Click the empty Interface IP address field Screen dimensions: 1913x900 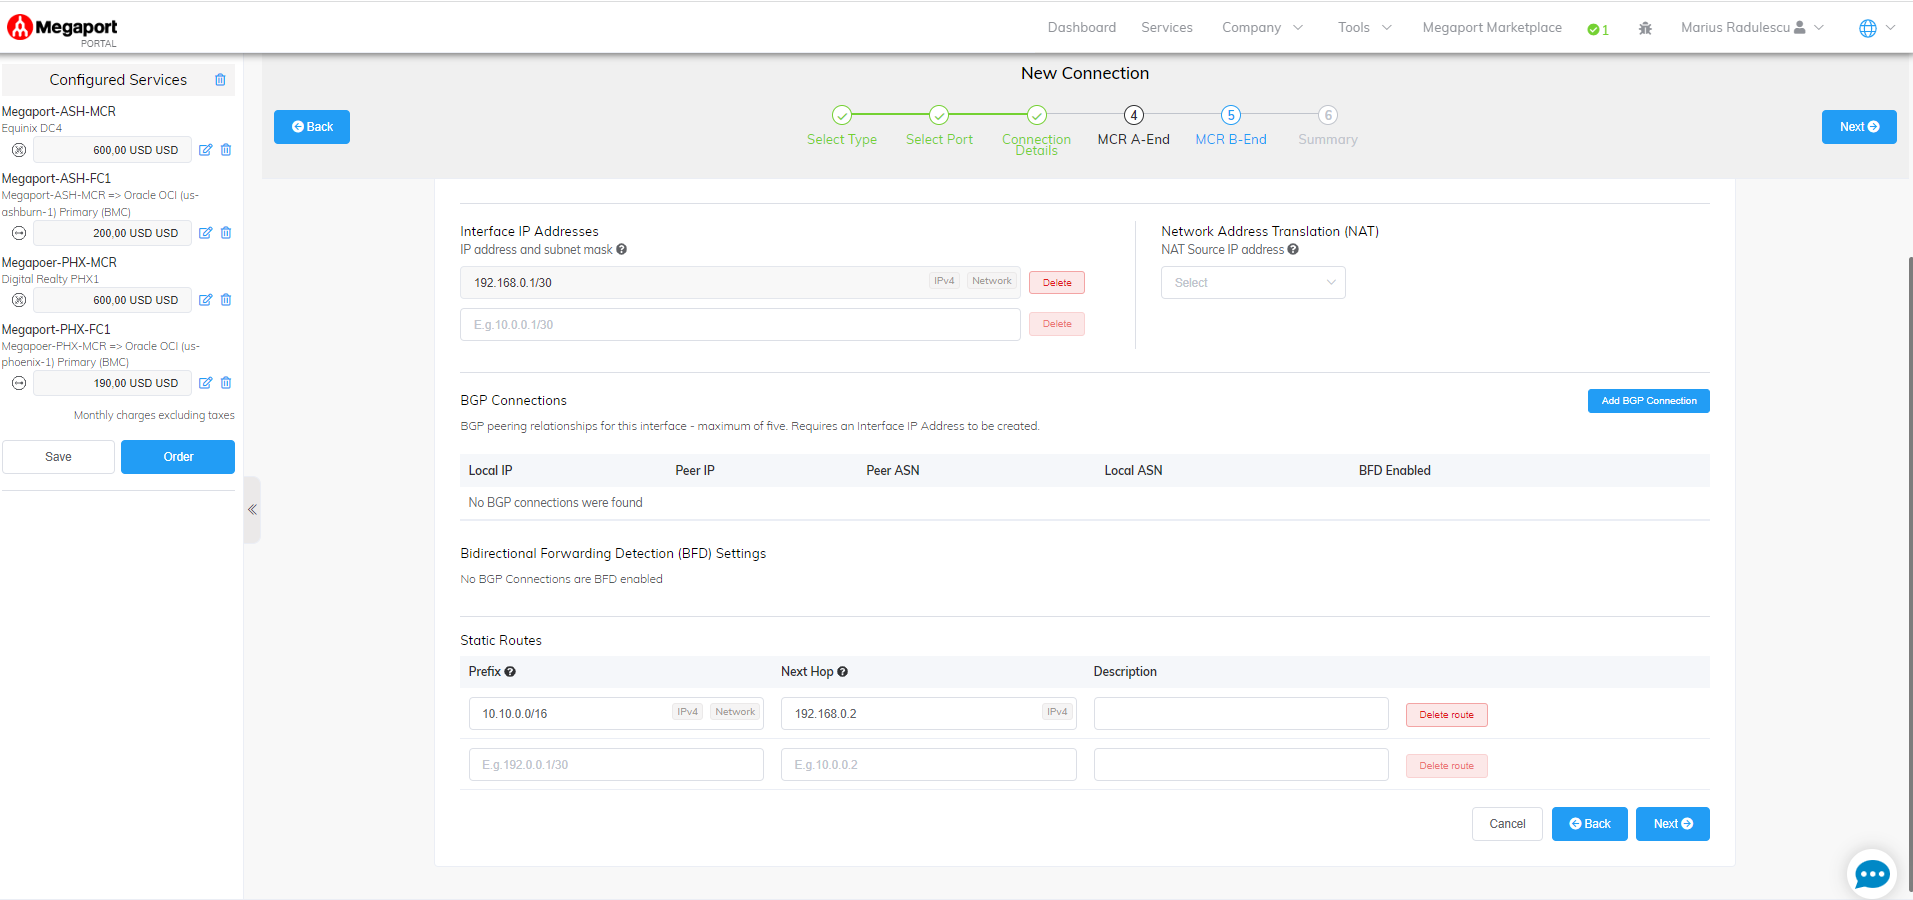click(739, 325)
